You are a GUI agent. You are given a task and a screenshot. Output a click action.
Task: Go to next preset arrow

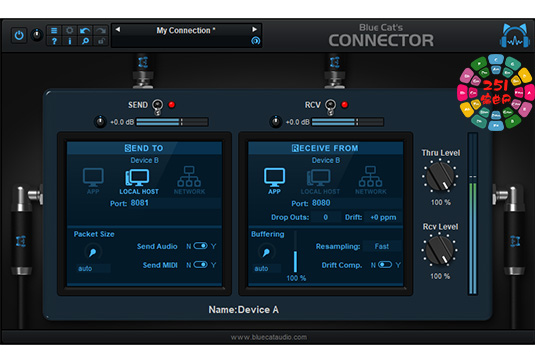click(x=255, y=29)
